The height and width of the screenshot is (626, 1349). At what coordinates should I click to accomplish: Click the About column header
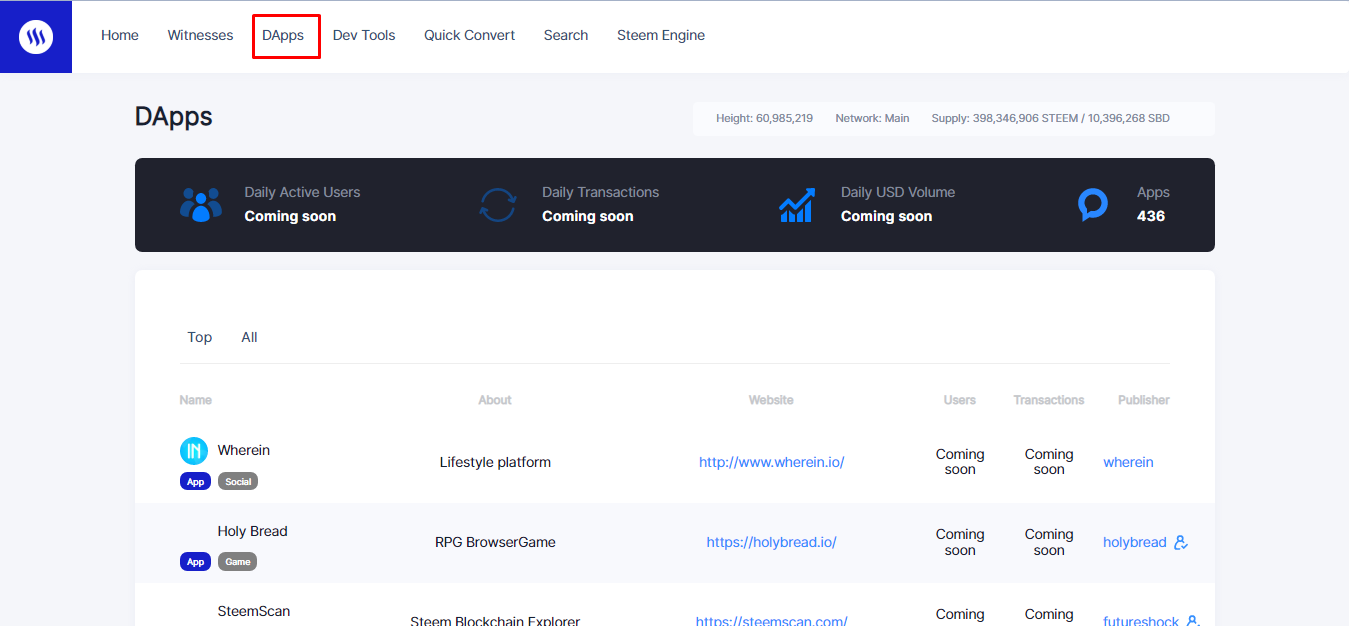click(495, 400)
